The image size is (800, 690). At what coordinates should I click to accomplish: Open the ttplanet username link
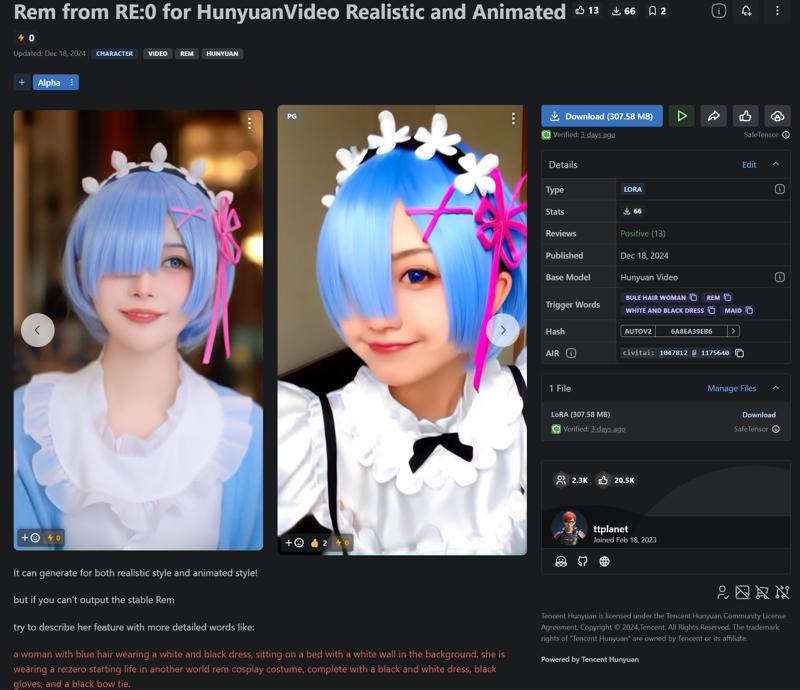611,529
